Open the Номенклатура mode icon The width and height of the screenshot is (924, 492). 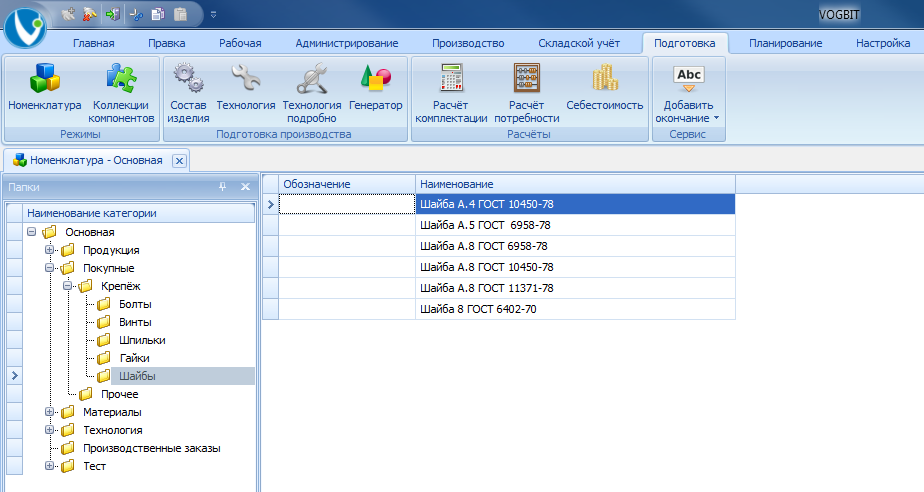point(45,78)
